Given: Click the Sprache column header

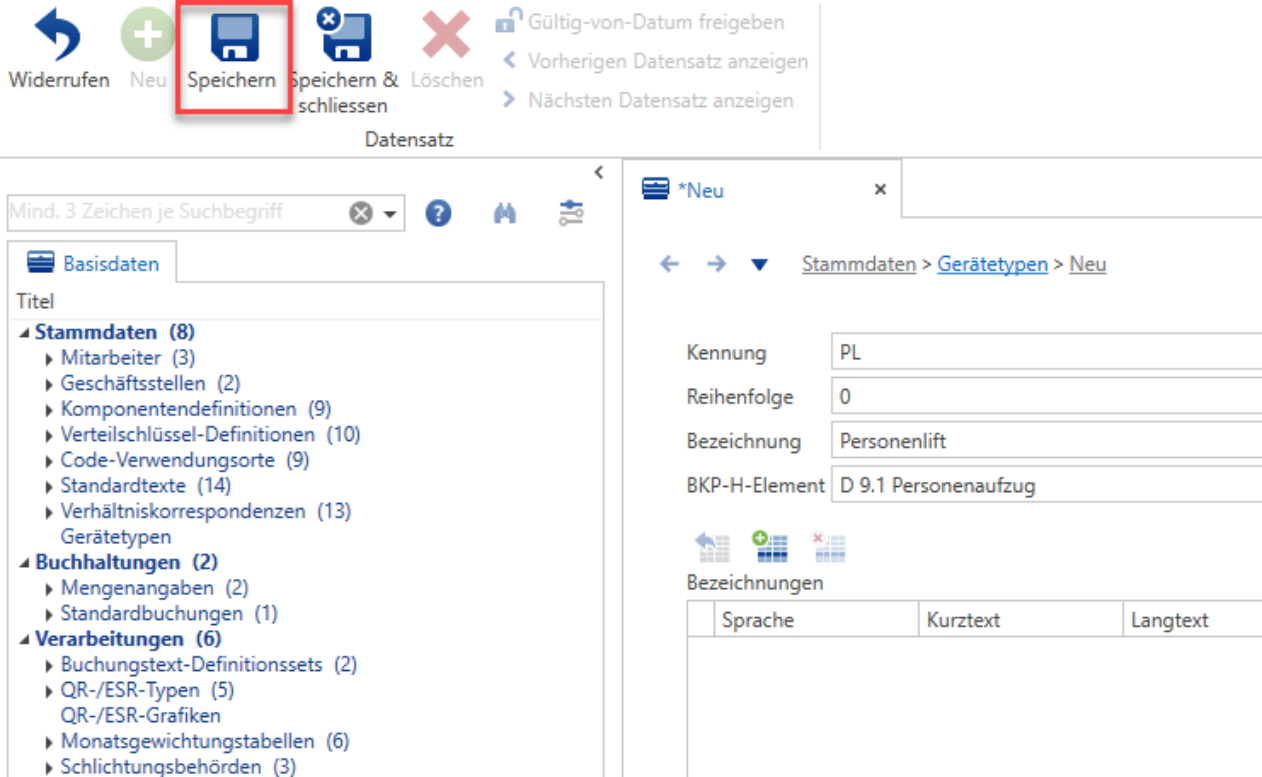Looking at the screenshot, I should click(x=816, y=620).
